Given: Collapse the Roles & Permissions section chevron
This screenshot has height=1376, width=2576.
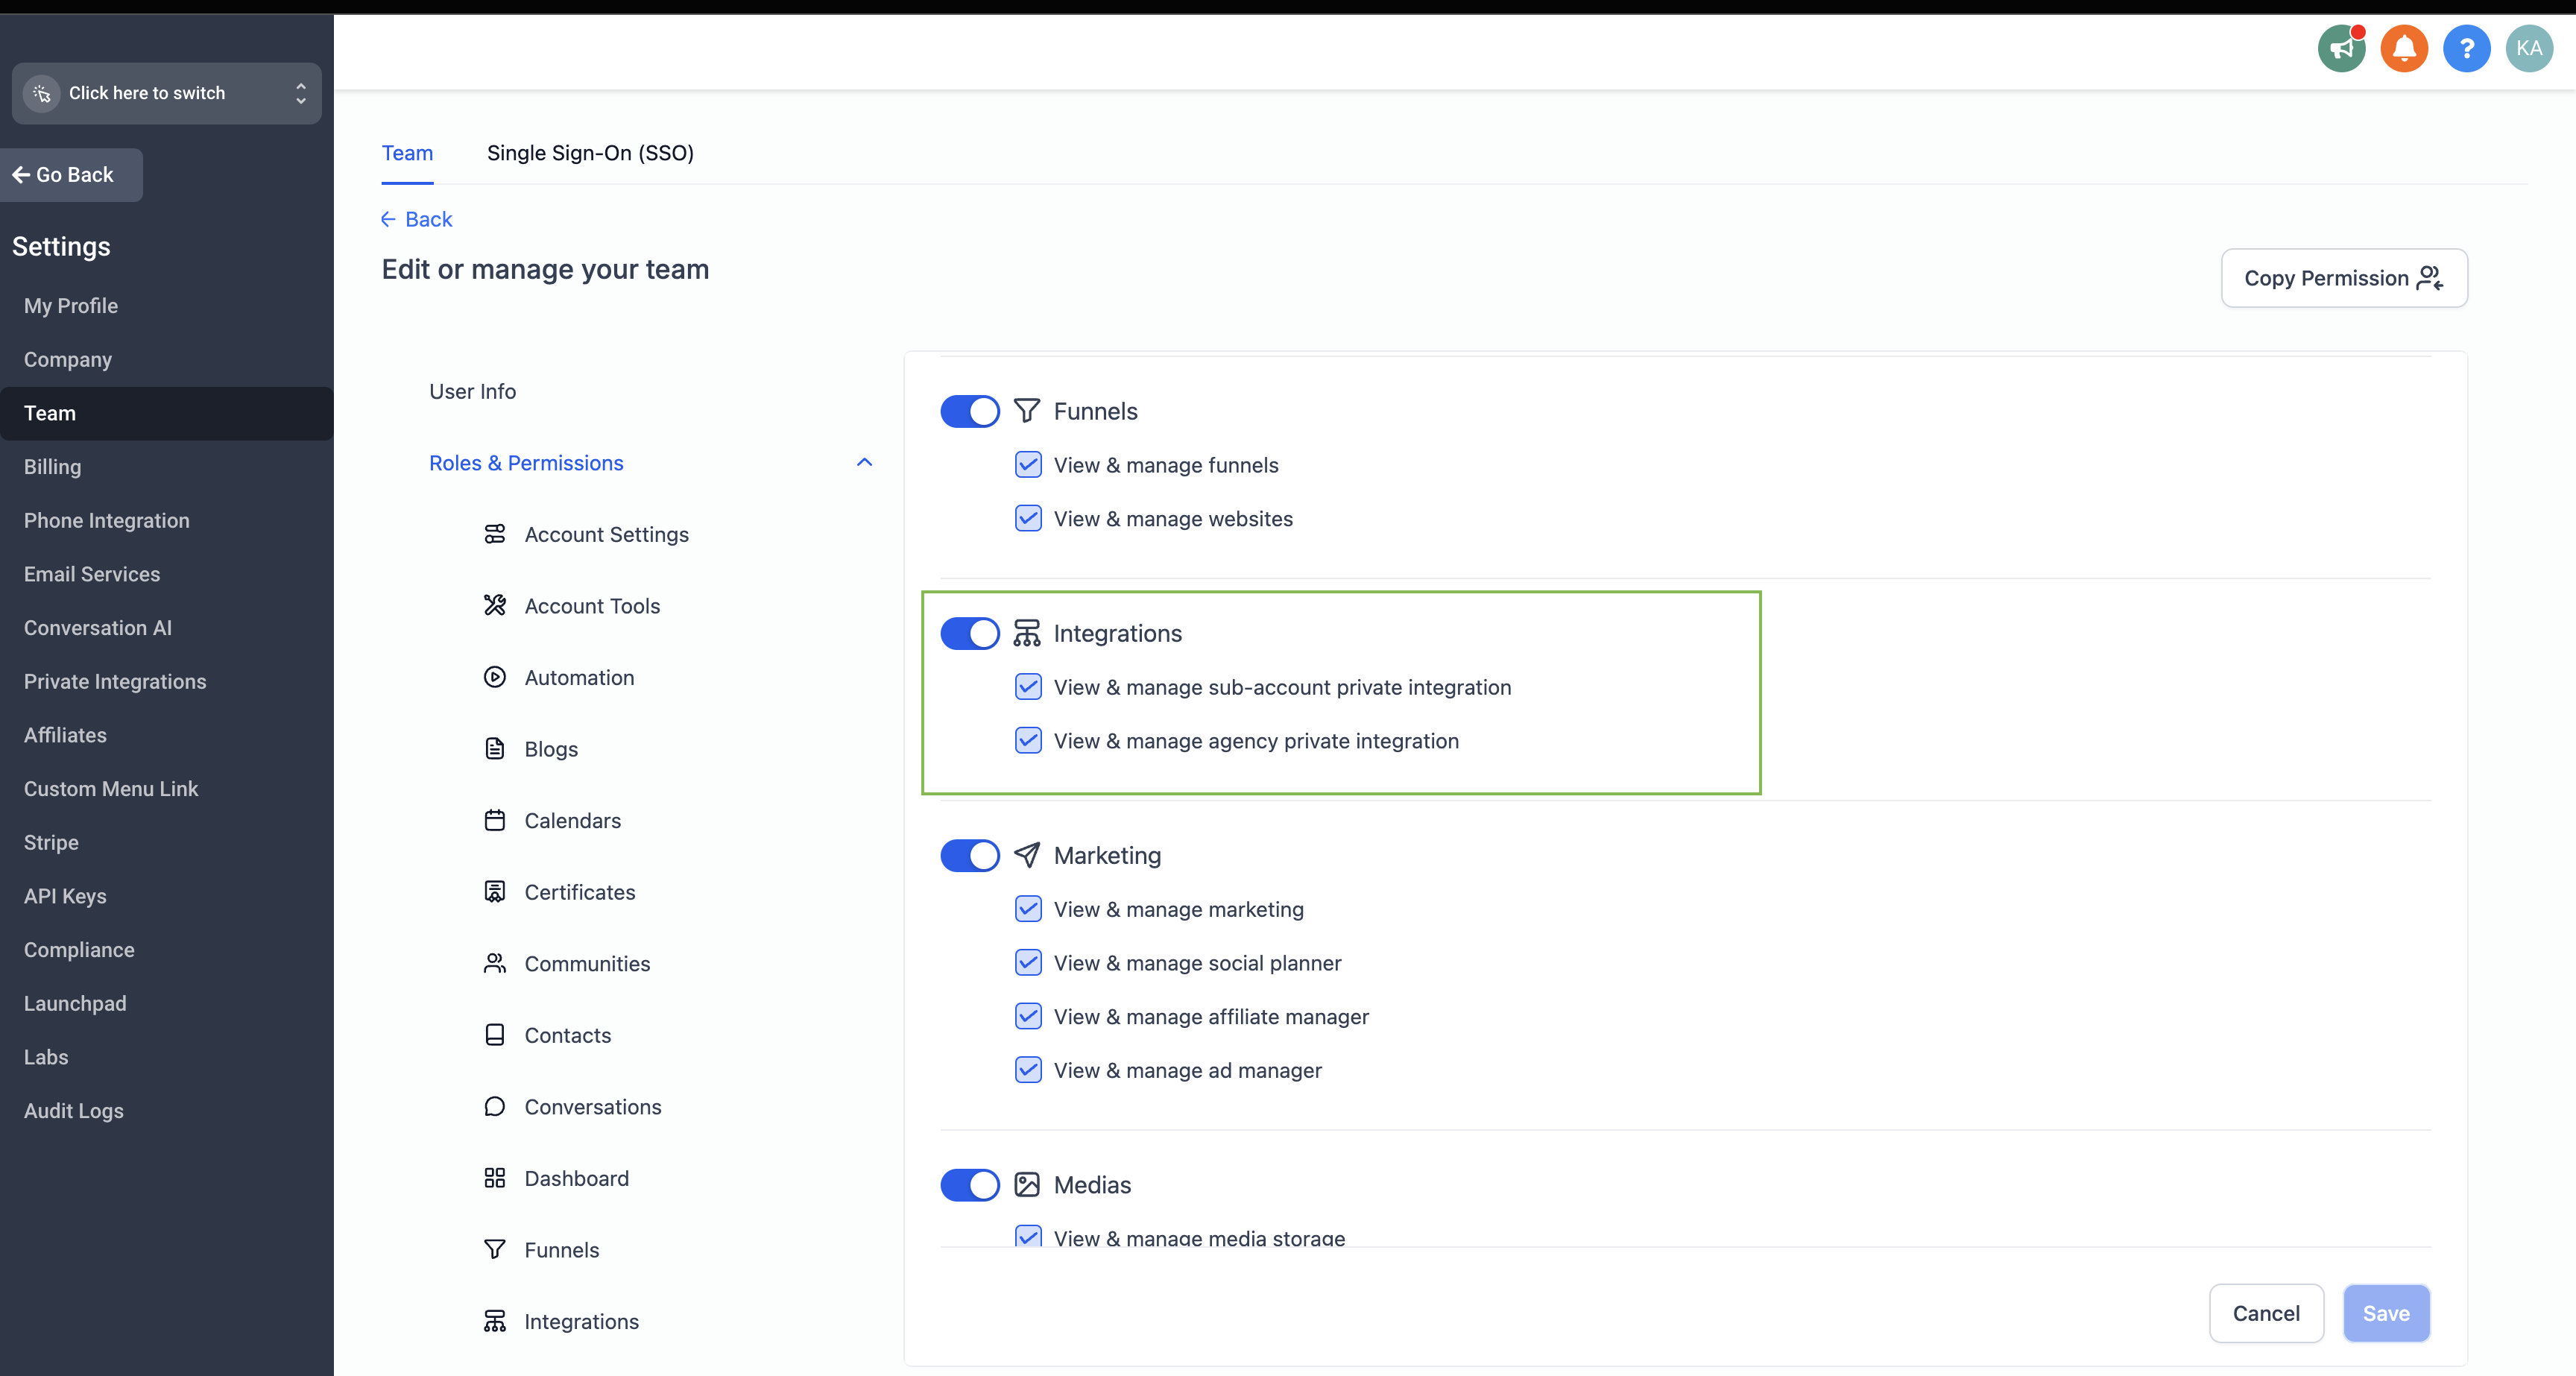Looking at the screenshot, I should [865, 462].
